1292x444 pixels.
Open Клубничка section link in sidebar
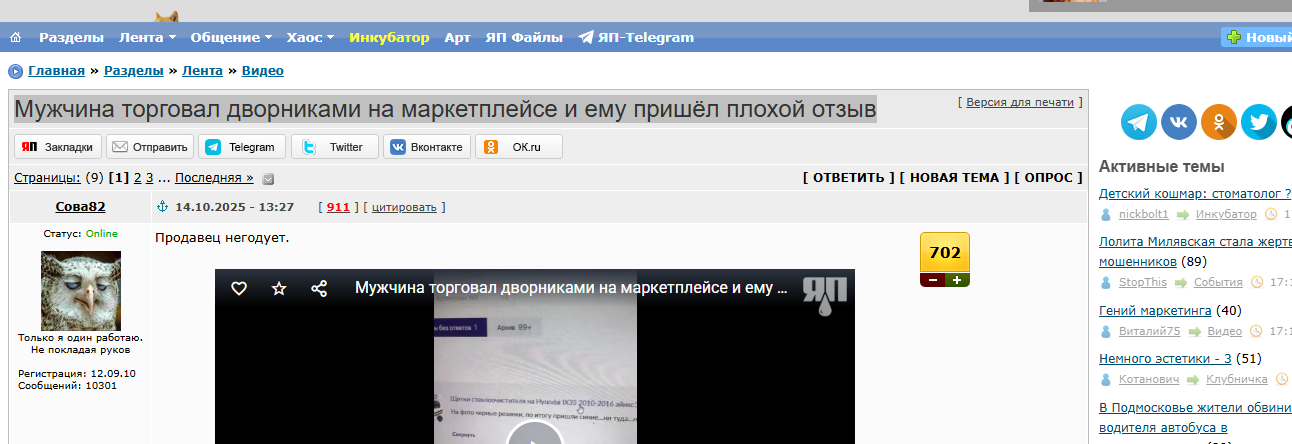1237,380
